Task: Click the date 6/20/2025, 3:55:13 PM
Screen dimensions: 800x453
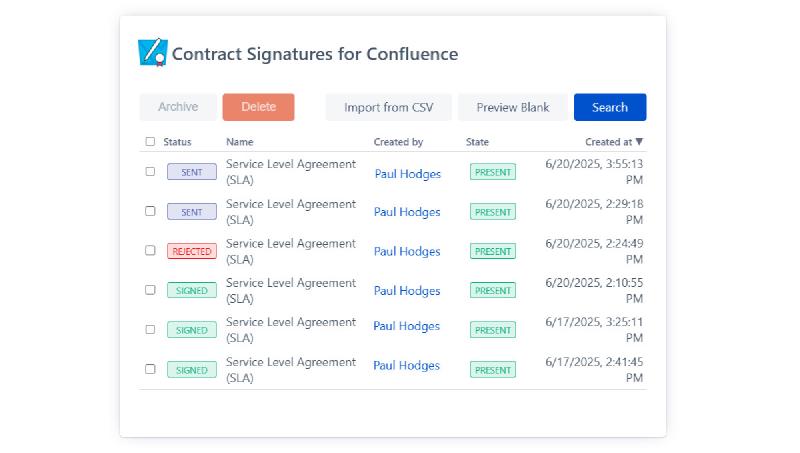Action: [594, 172]
